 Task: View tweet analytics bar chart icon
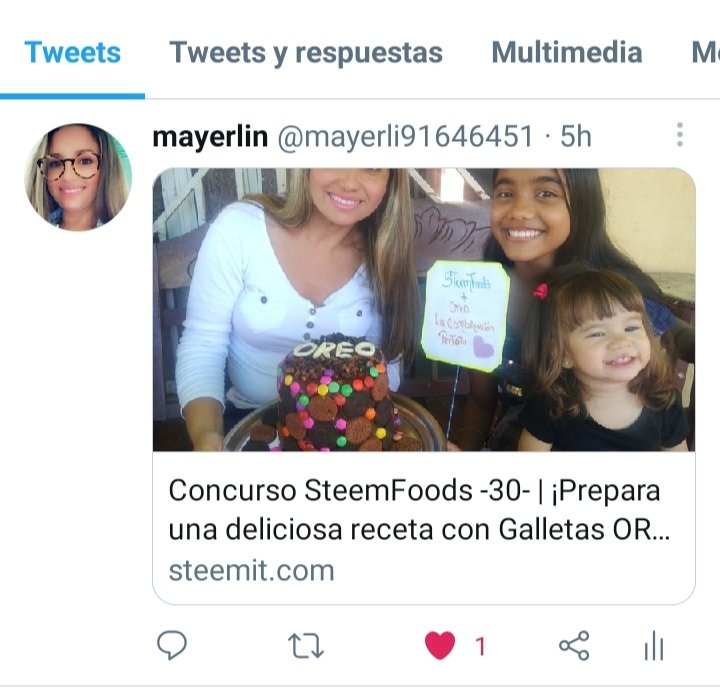pos(654,645)
